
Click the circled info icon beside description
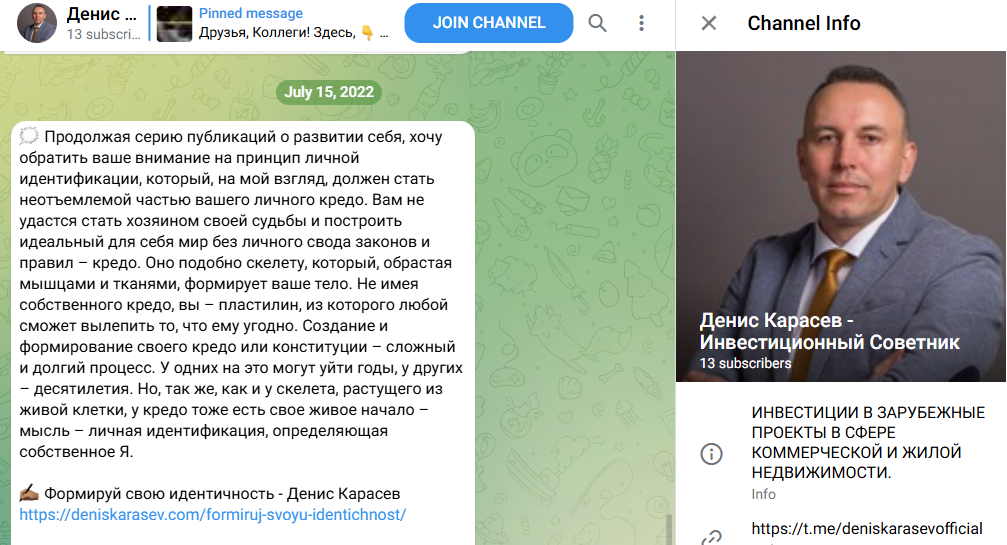click(711, 454)
